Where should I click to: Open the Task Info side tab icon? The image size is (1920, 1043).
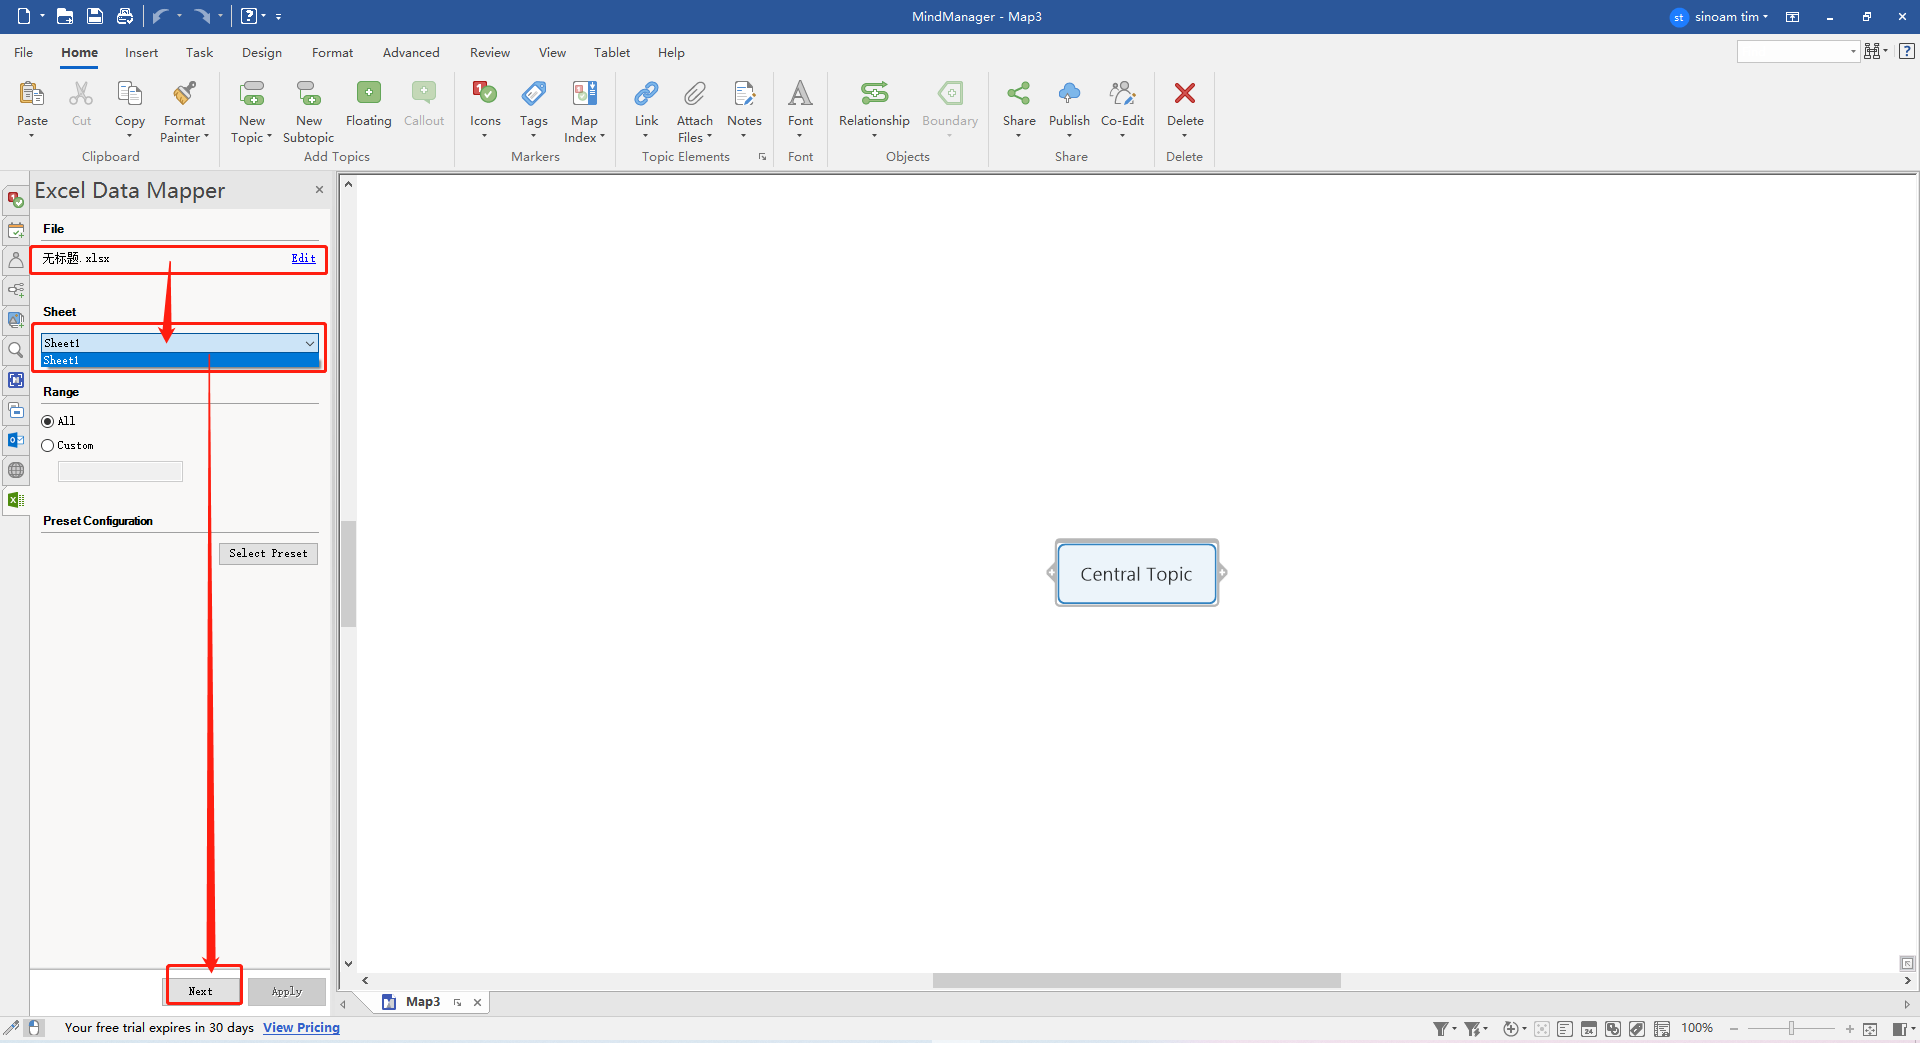16,200
